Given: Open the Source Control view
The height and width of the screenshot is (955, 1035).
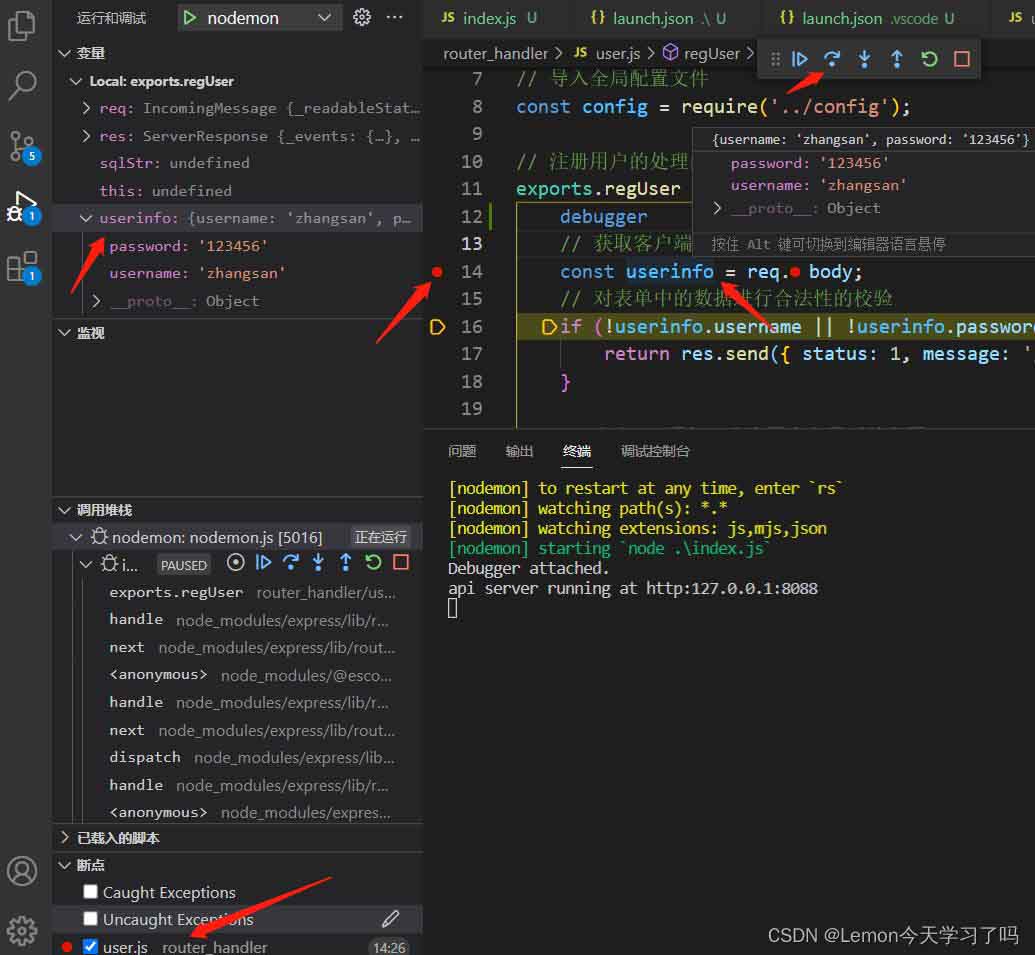Looking at the screenshot, I should click(x=22, y=146).
